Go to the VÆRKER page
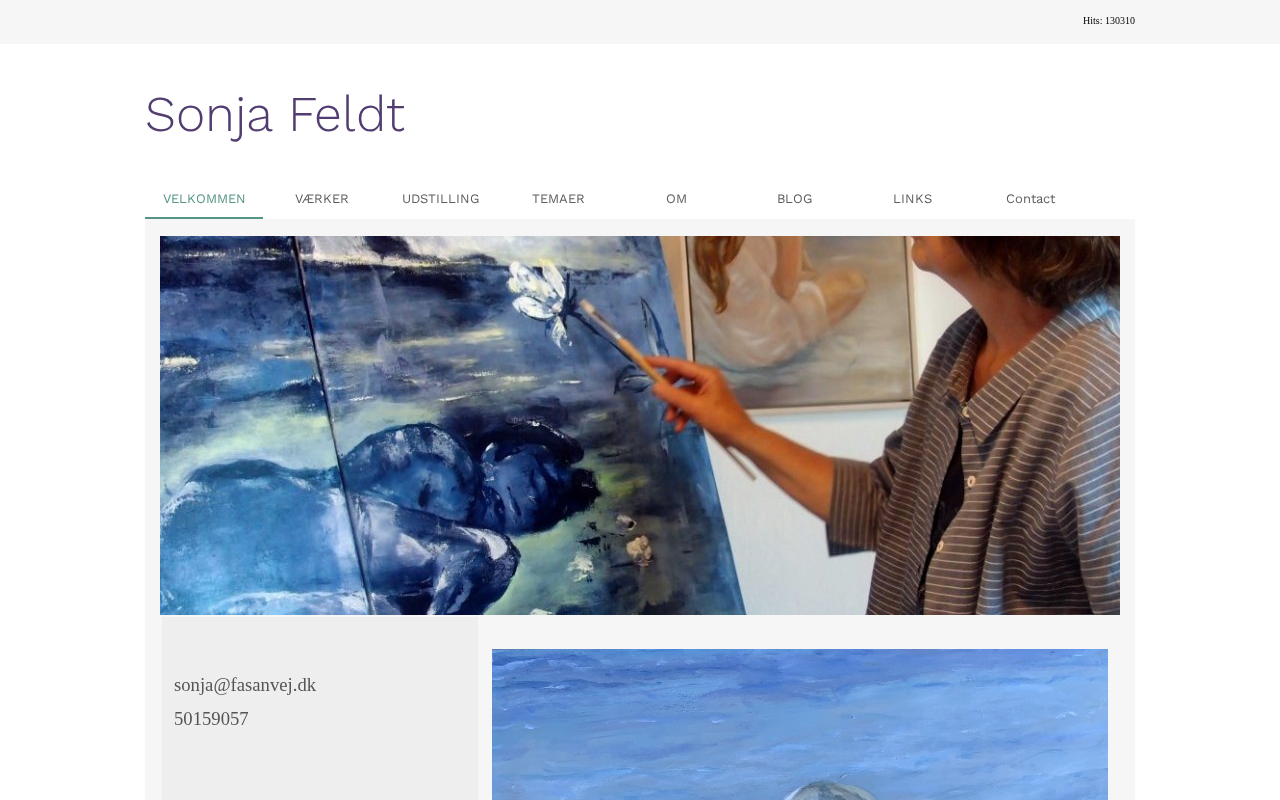The height and width of the screenshot is (800, 1280). pos(322,199)
